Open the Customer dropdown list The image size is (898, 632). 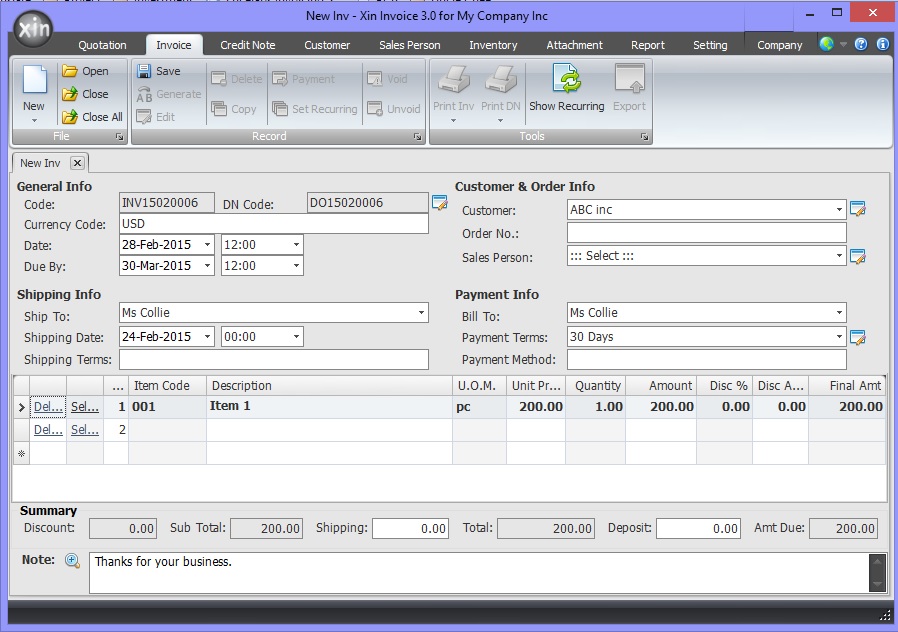(x=839, y=210)
